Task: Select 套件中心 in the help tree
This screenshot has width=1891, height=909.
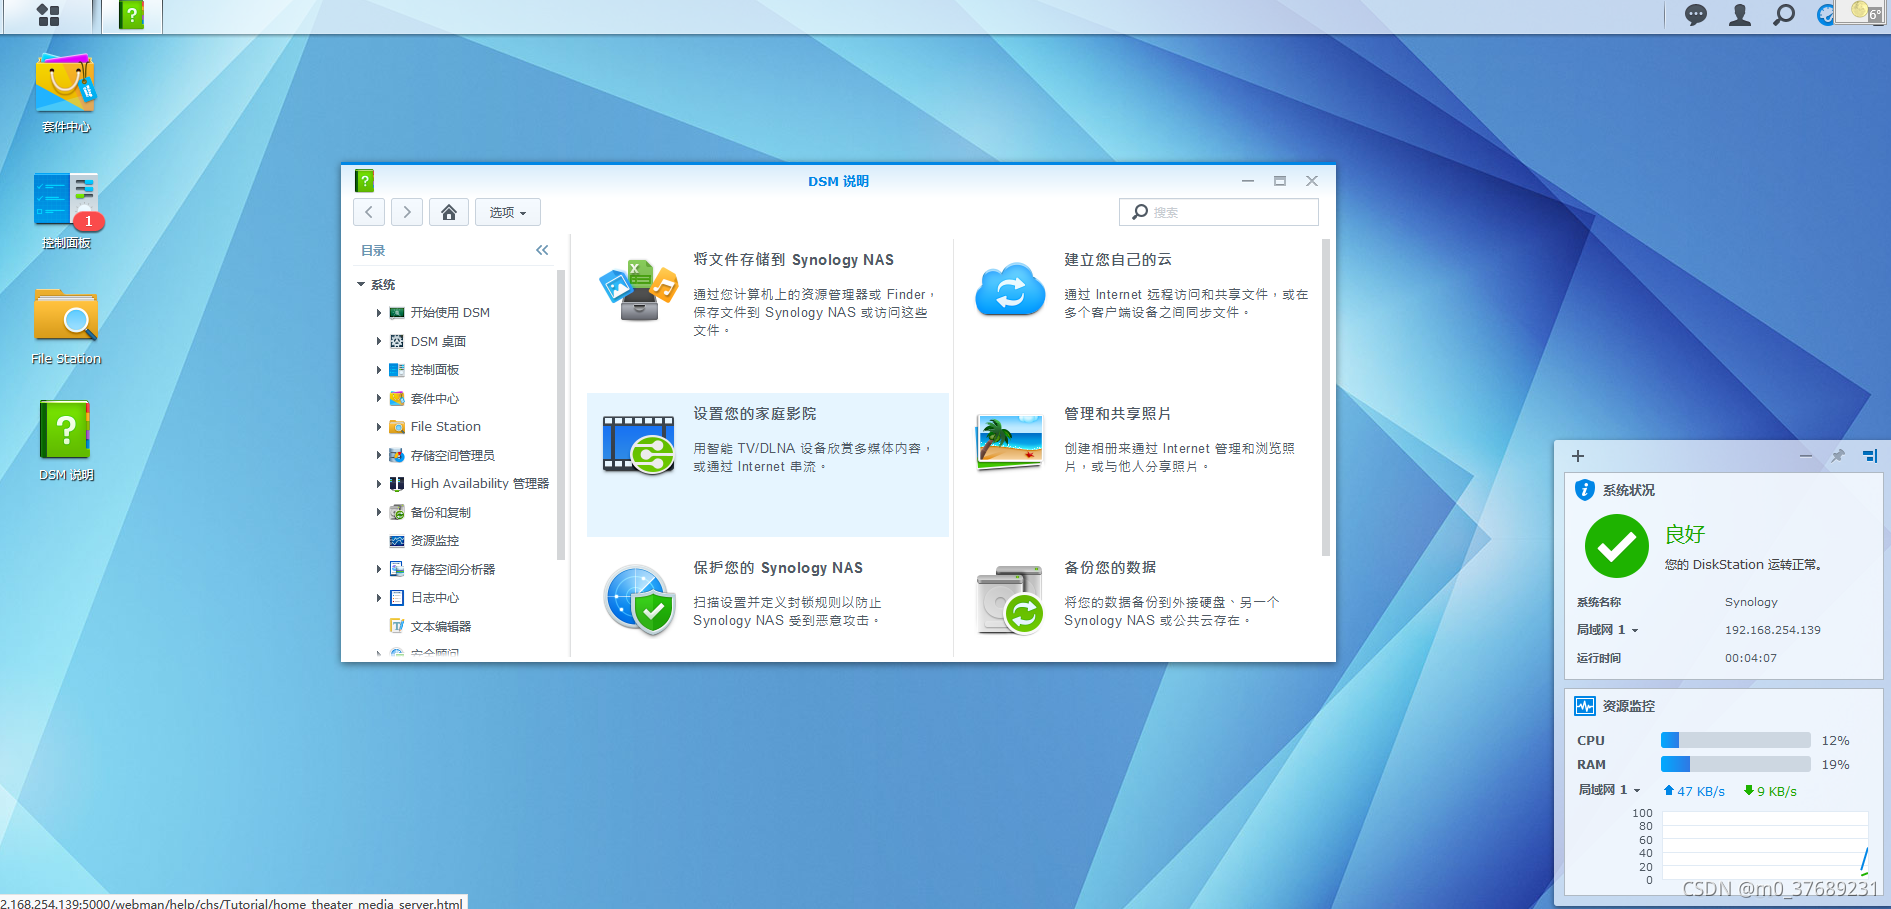Action: [435, 398]
